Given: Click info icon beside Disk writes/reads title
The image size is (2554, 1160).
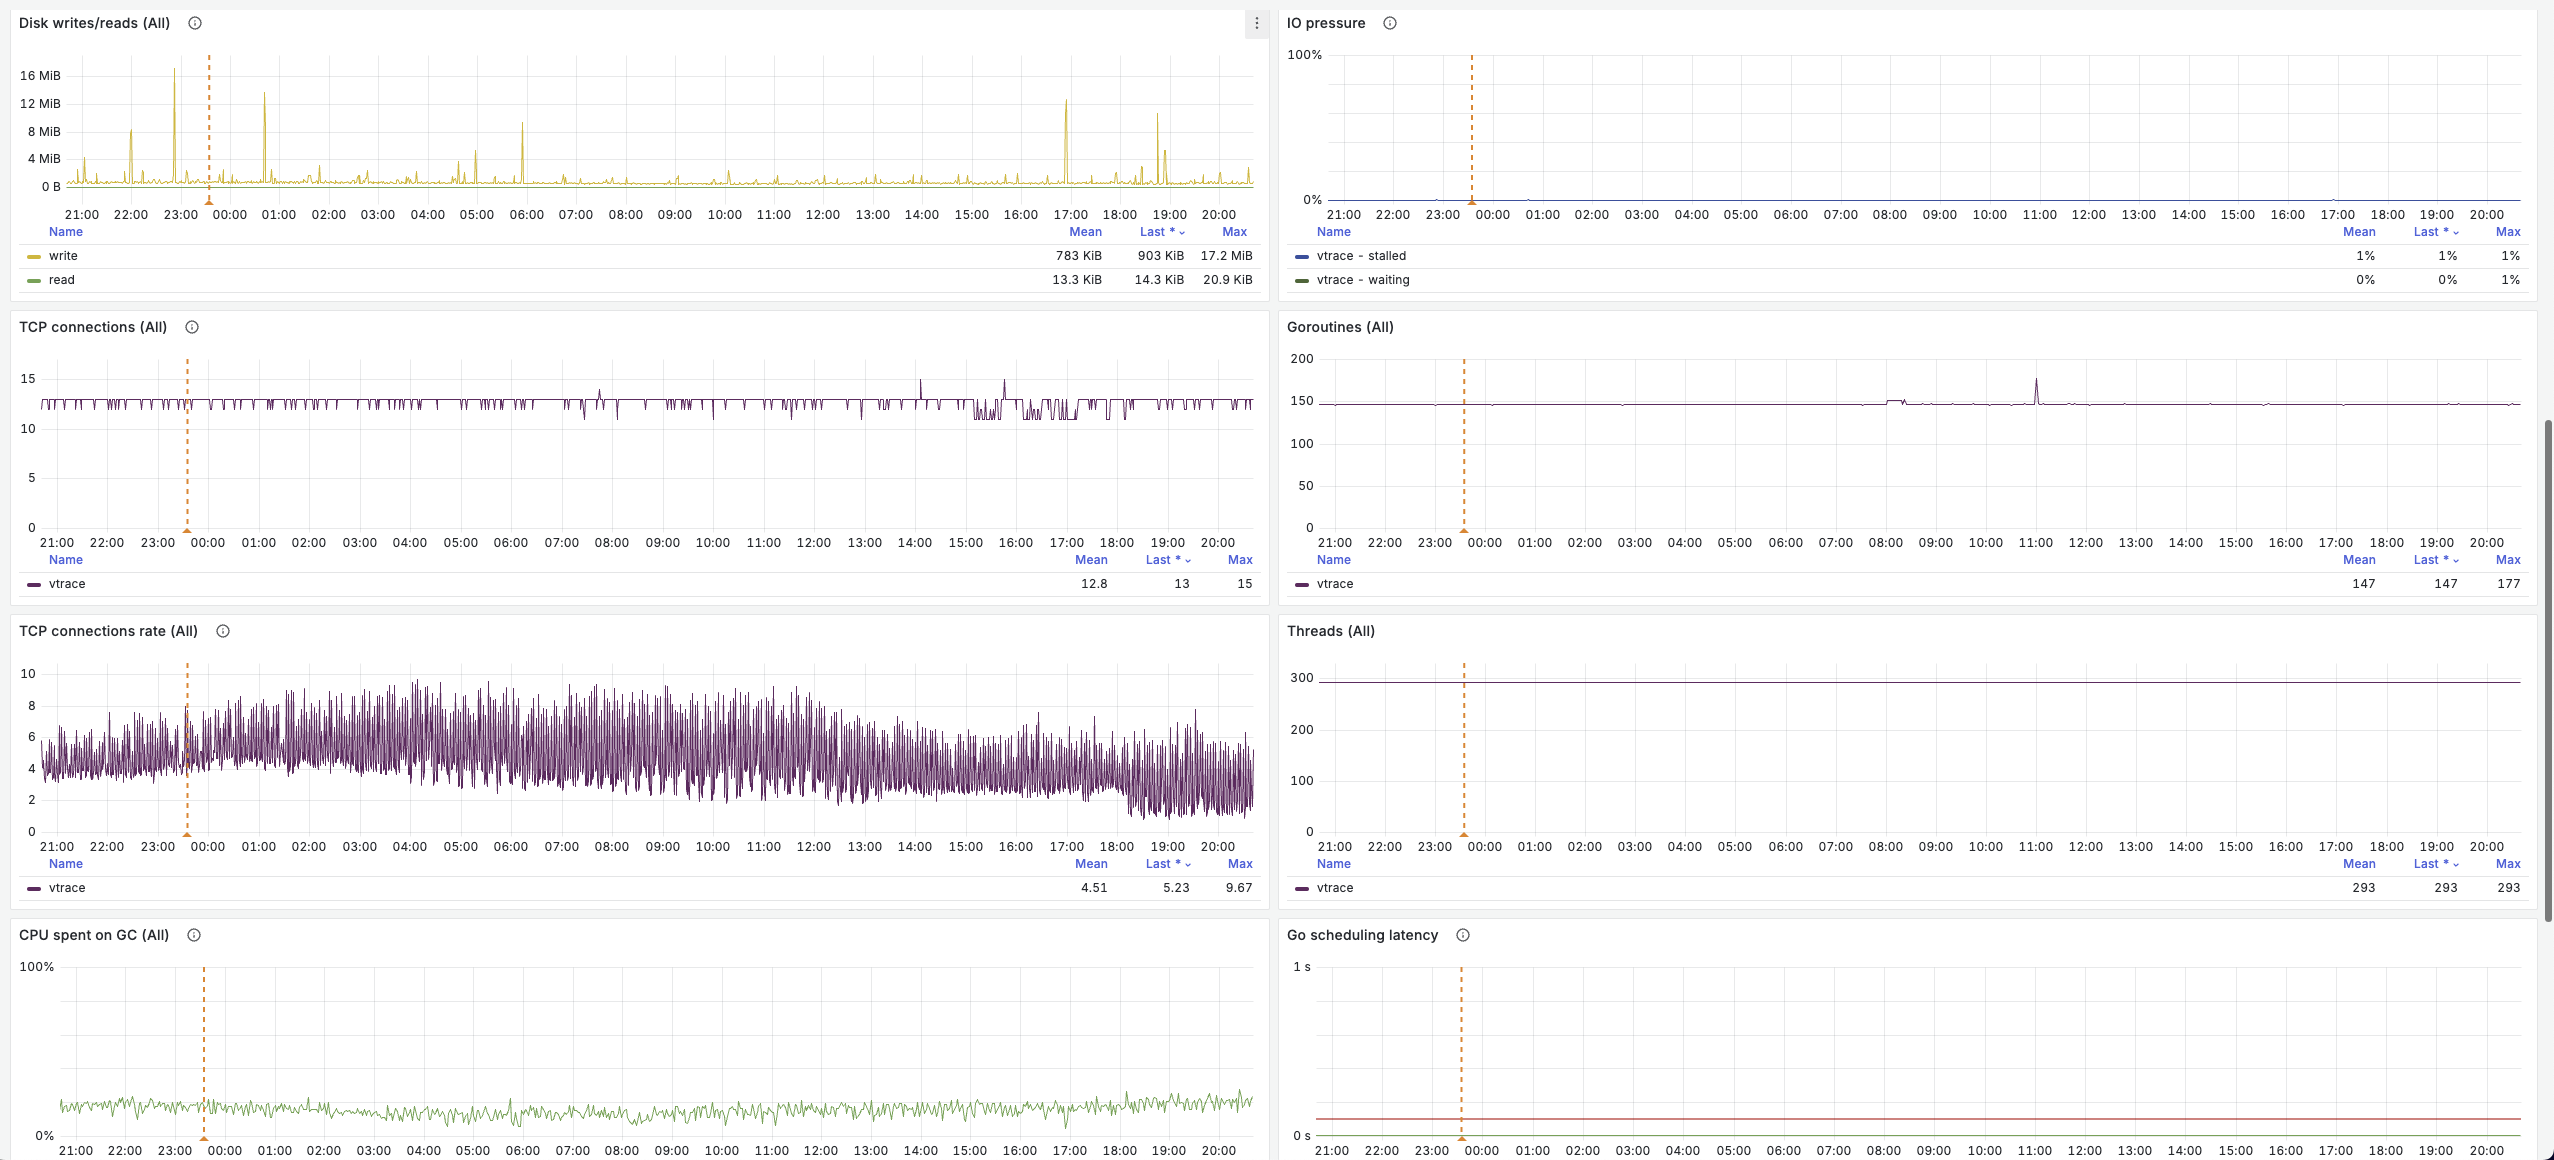Looking at the screenshot, I should click(195, 23).
